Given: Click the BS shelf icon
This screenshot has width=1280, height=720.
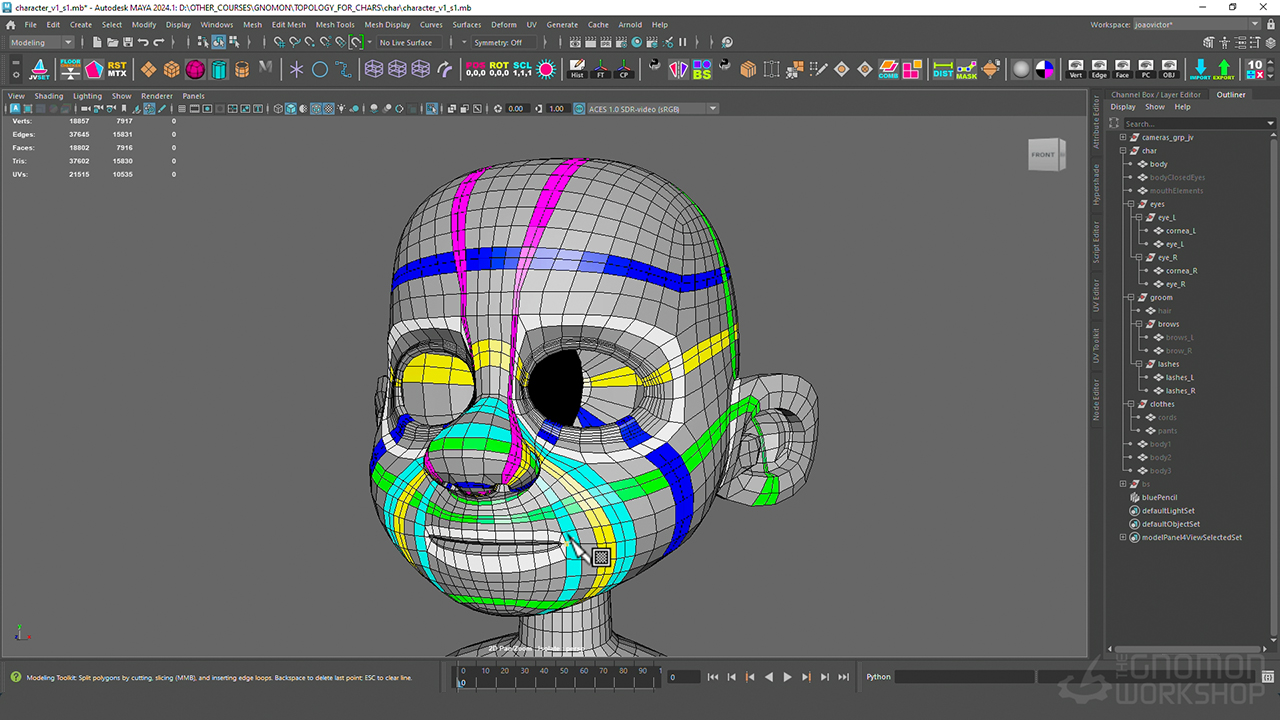Looking at the screenshot, I should [x=702, y=69].
